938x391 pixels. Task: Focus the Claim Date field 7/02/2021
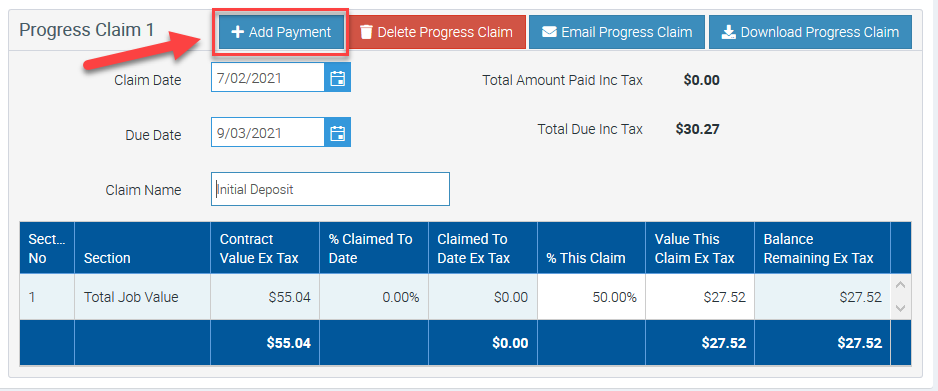click(x=268, y=78)
